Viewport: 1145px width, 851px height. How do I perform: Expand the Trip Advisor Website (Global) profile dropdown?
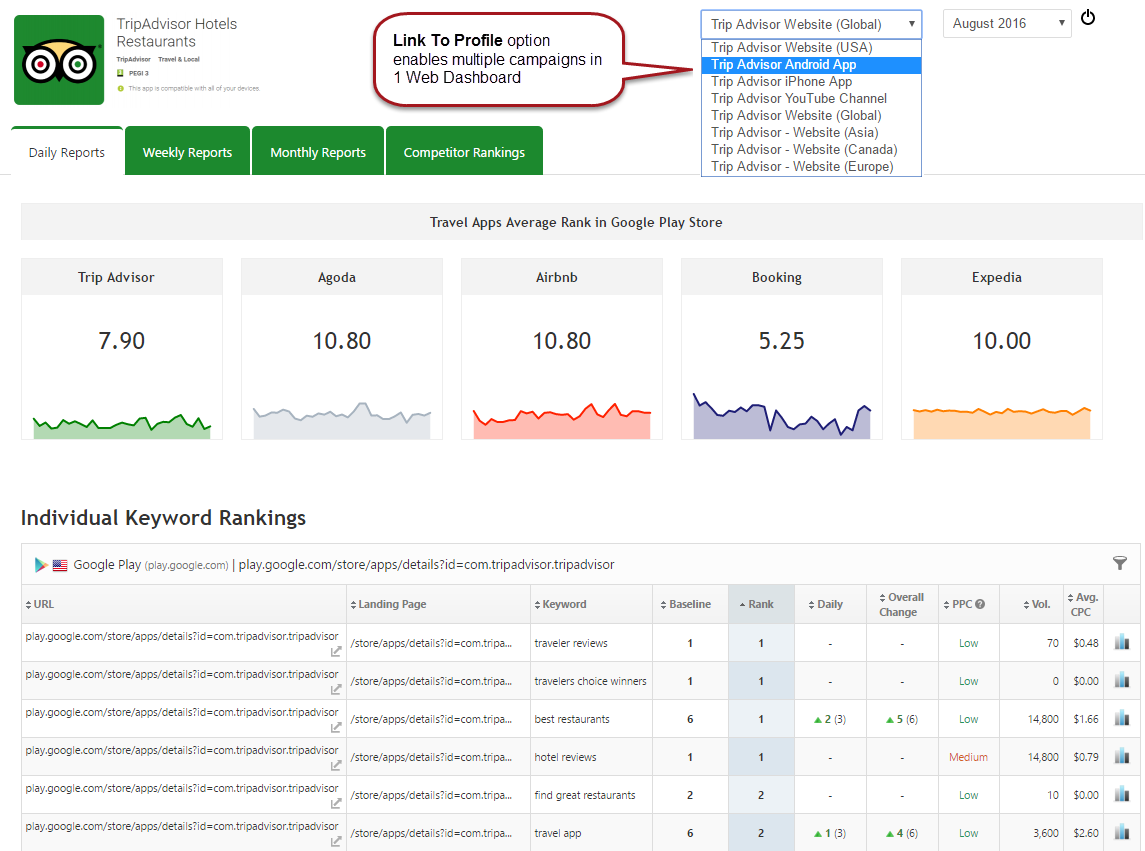pos(811,24)
